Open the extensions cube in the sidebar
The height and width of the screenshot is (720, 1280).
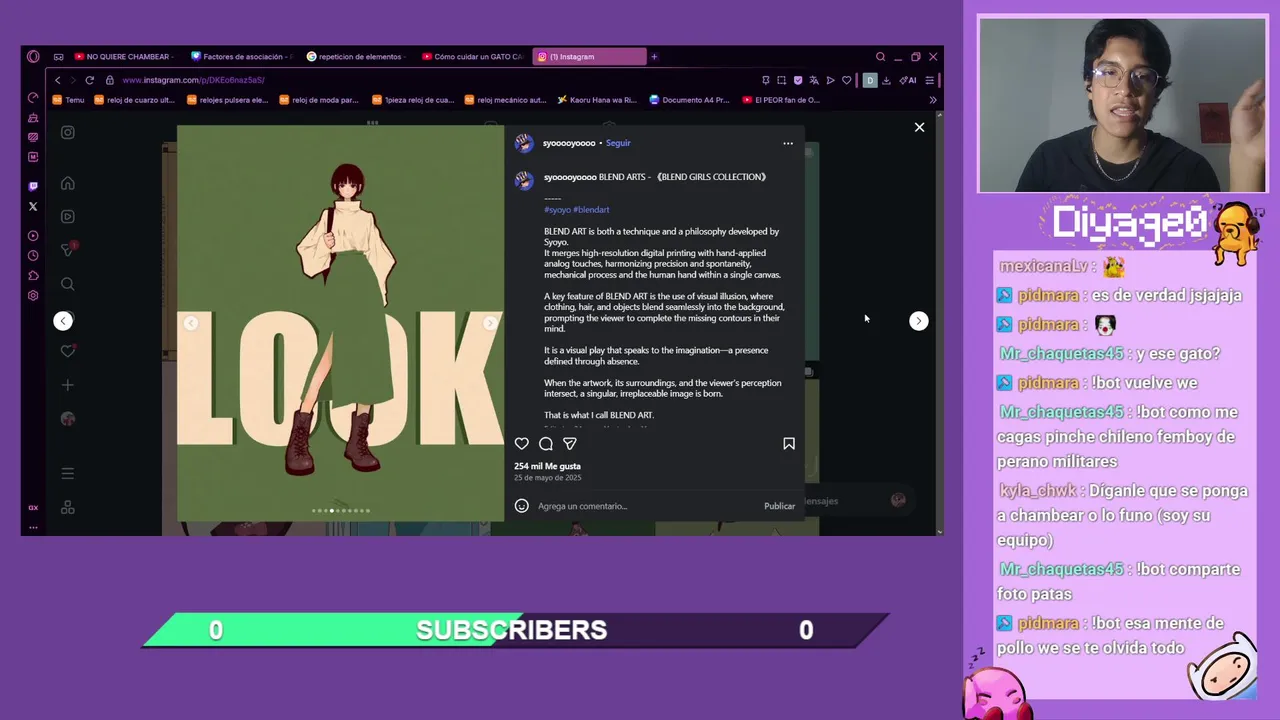click(33, 276)
